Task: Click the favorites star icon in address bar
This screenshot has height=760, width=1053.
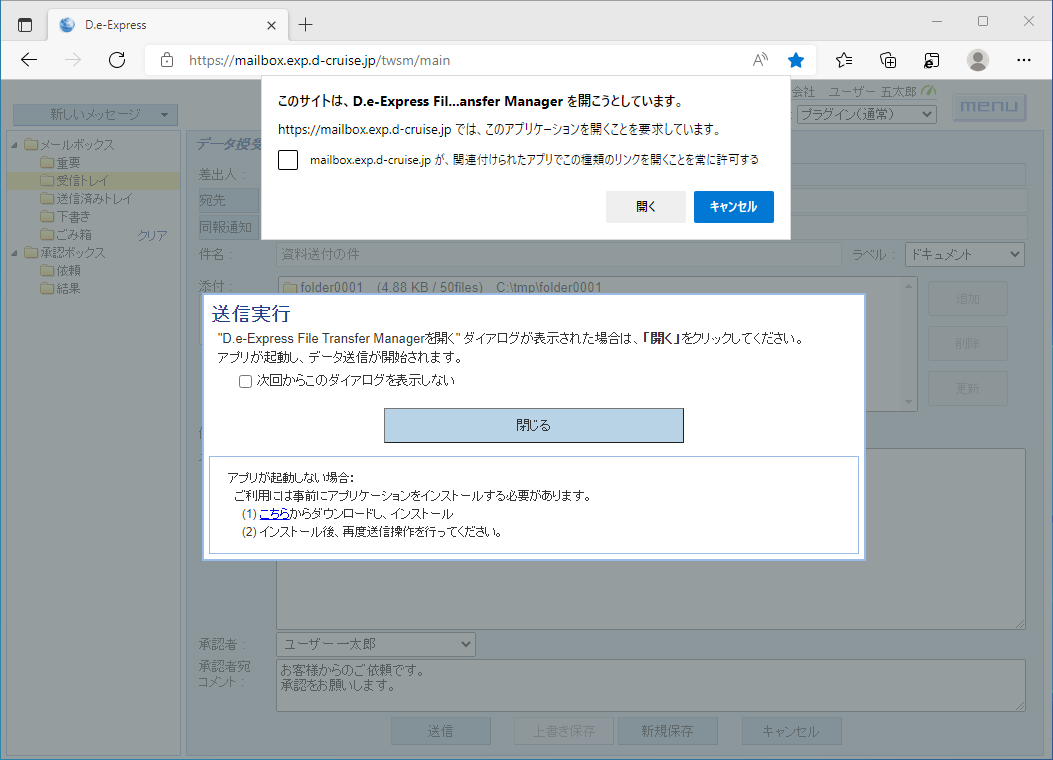Action: point(796,60)
